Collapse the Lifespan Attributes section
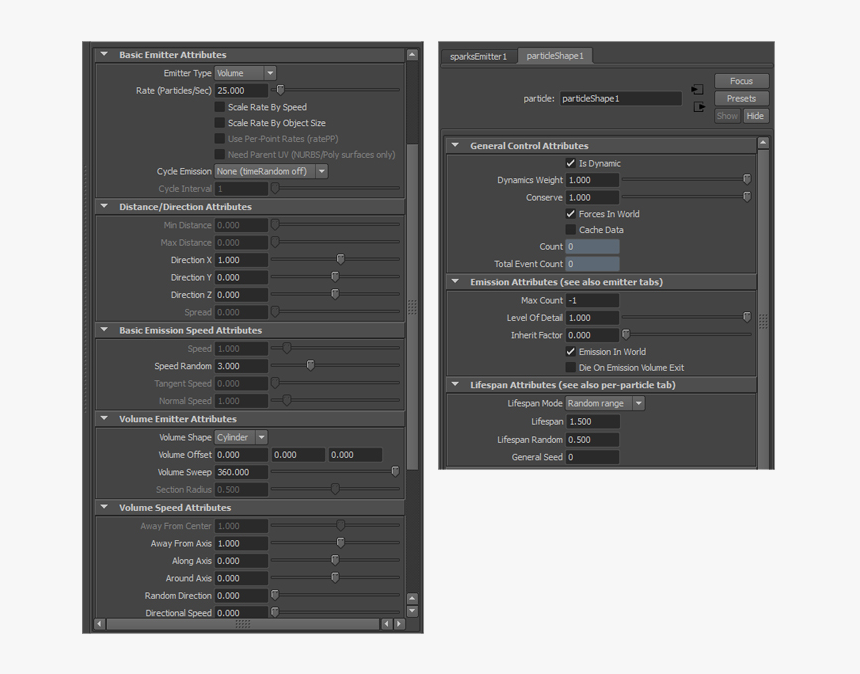This screenshot has height=674, width=860. coord(455,384)
